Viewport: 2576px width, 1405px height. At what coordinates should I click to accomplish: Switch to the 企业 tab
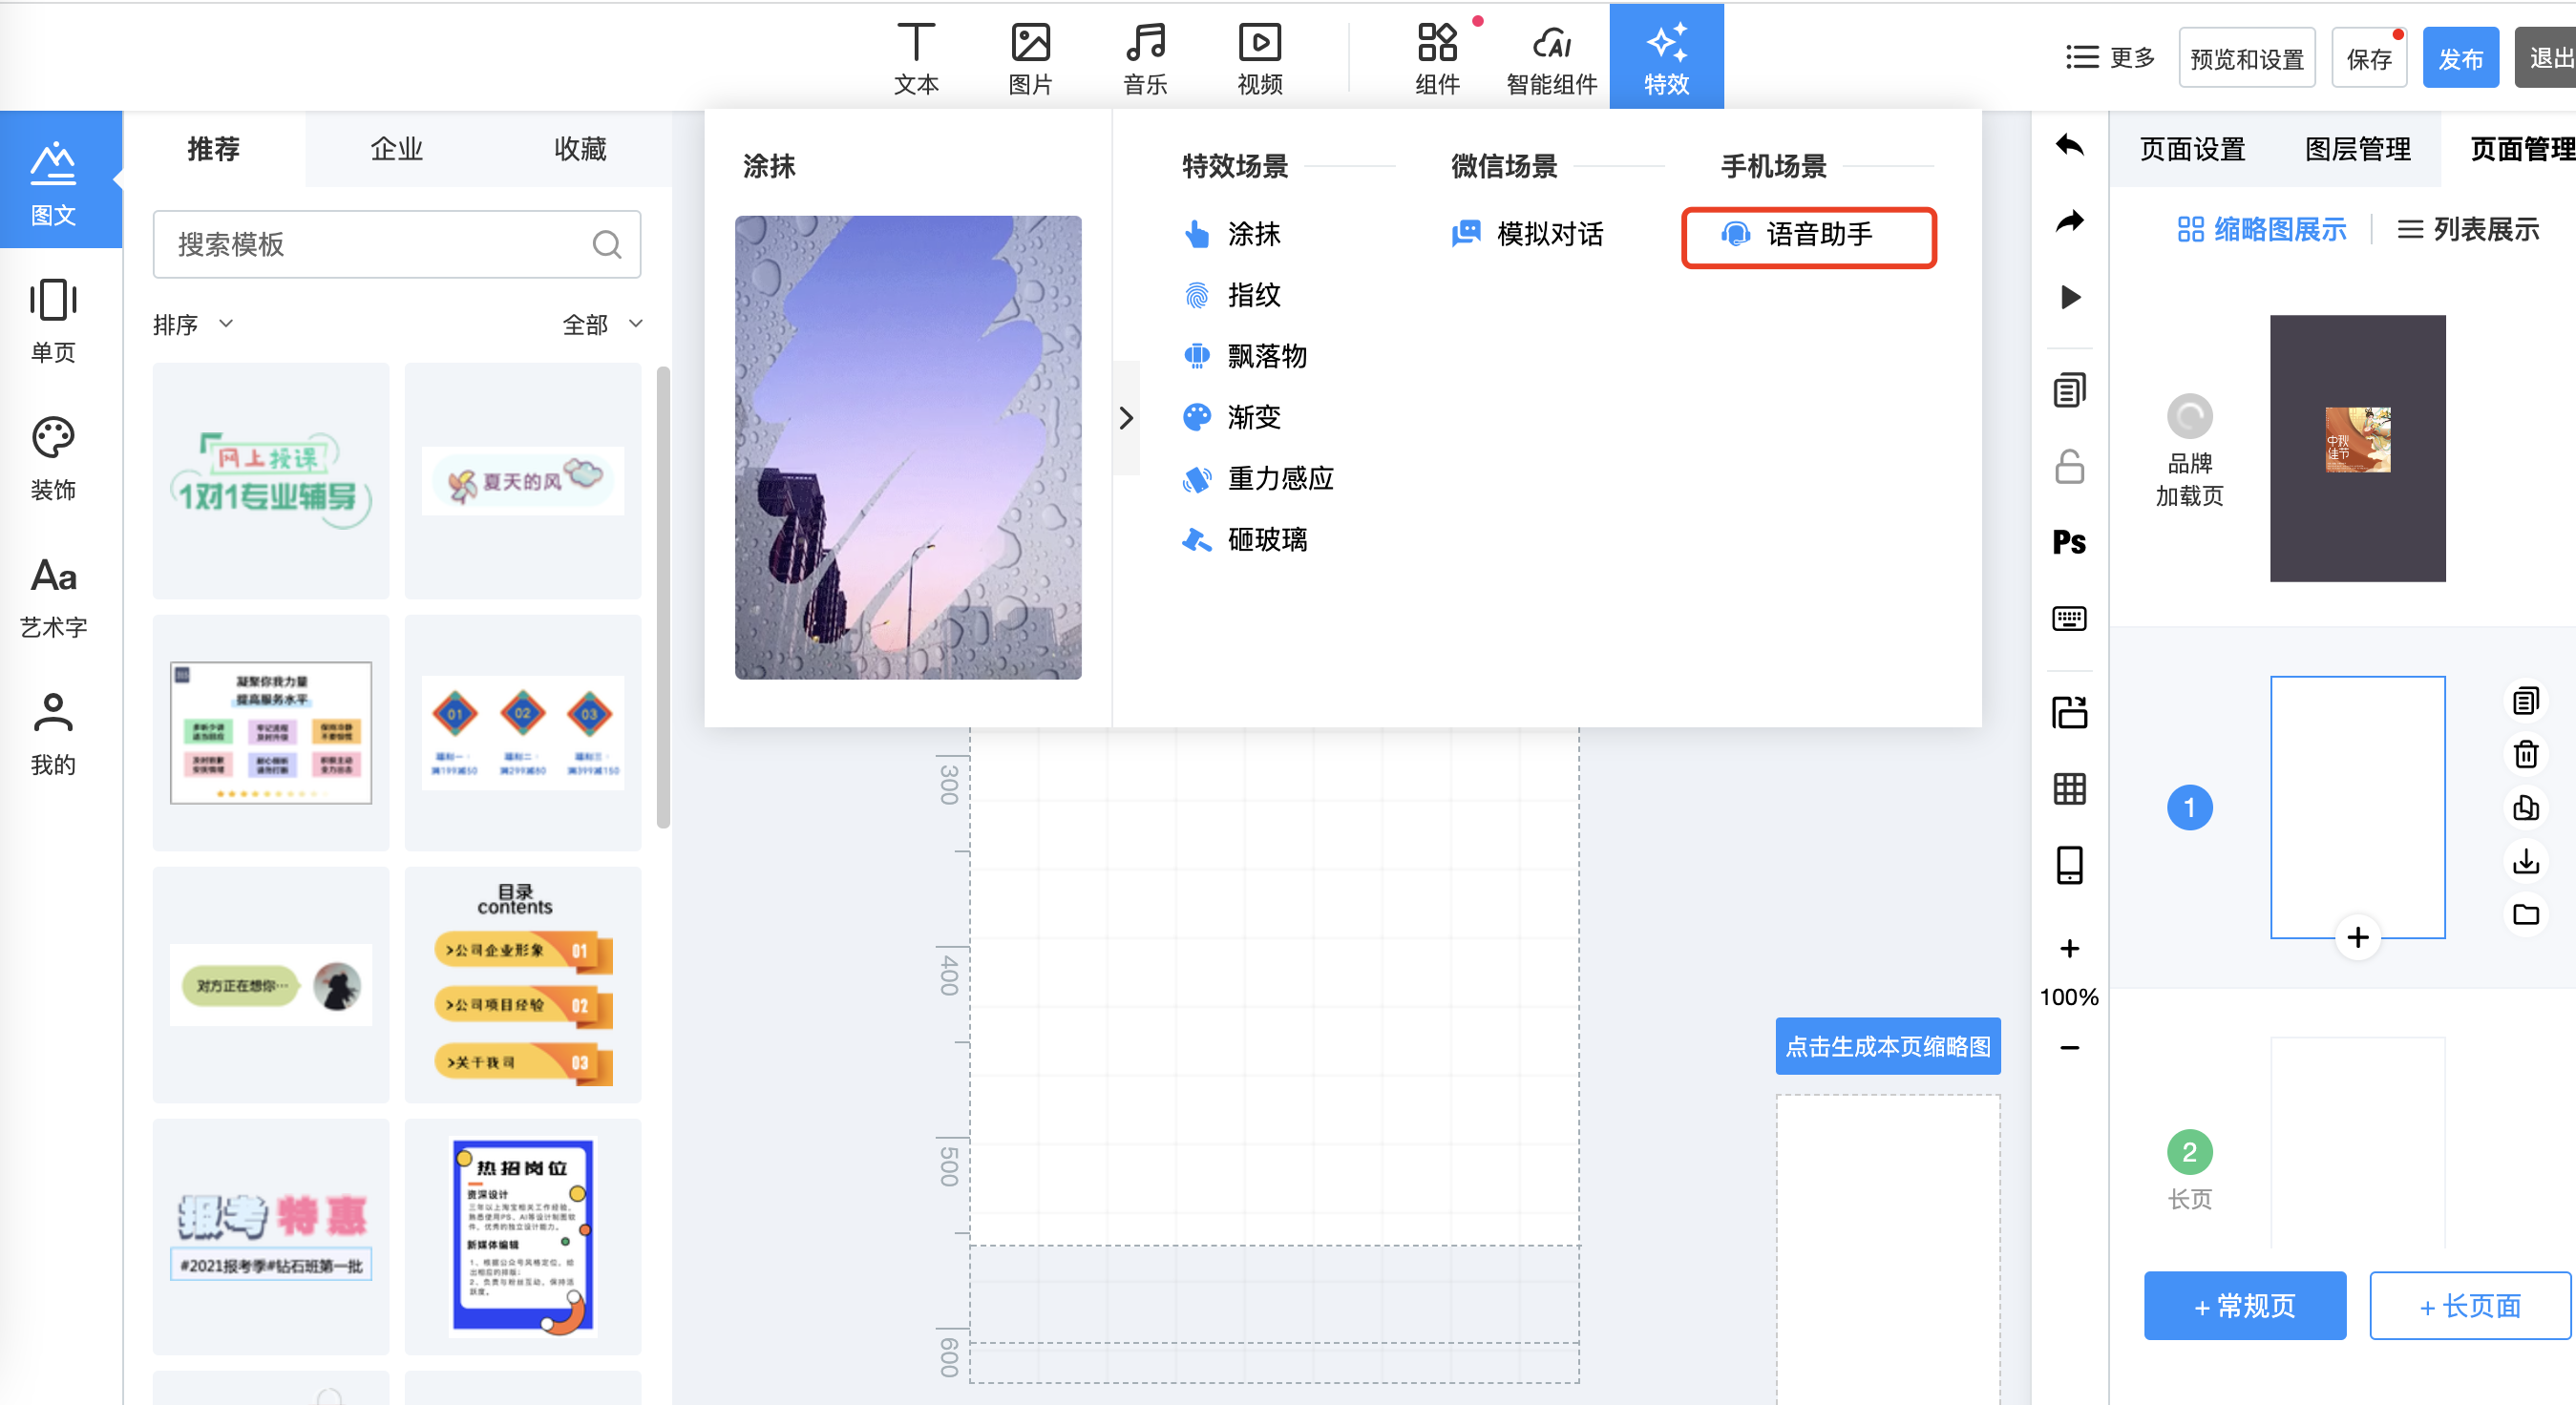tap(397, 149)
